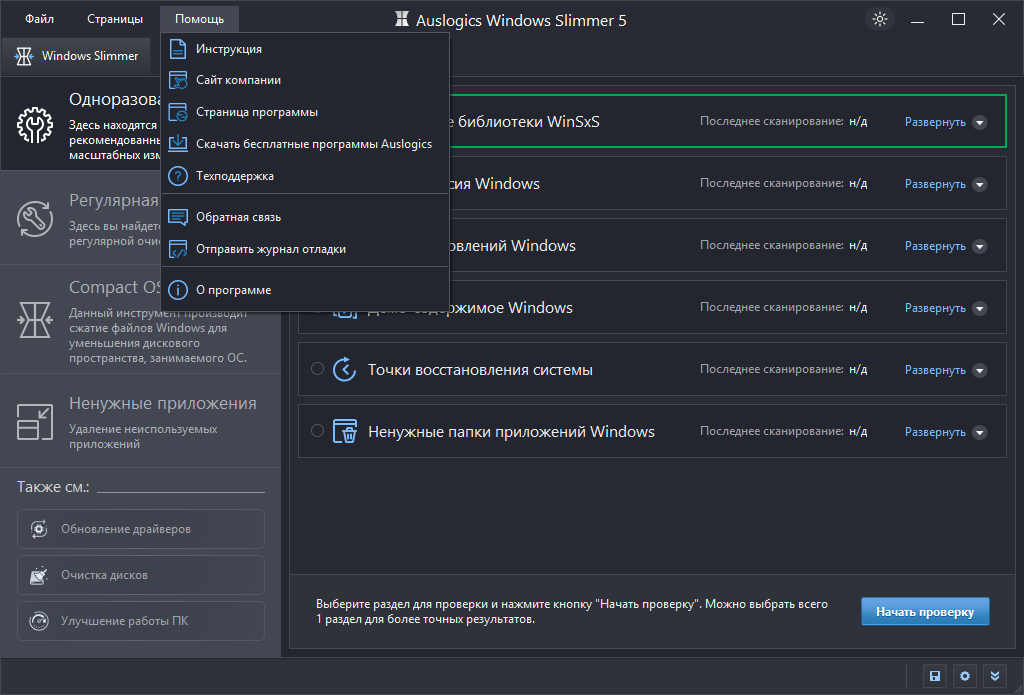Screen dimensions: 1024x695
Task: Click the Обратная связь feedback icon
Action: pyautogui.click(x=178, y=217)
